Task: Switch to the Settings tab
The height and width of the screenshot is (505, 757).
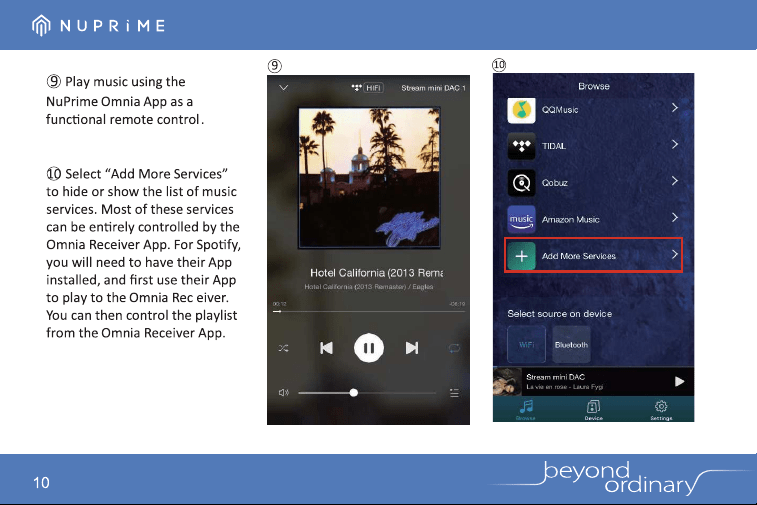Action: [661, 410]
